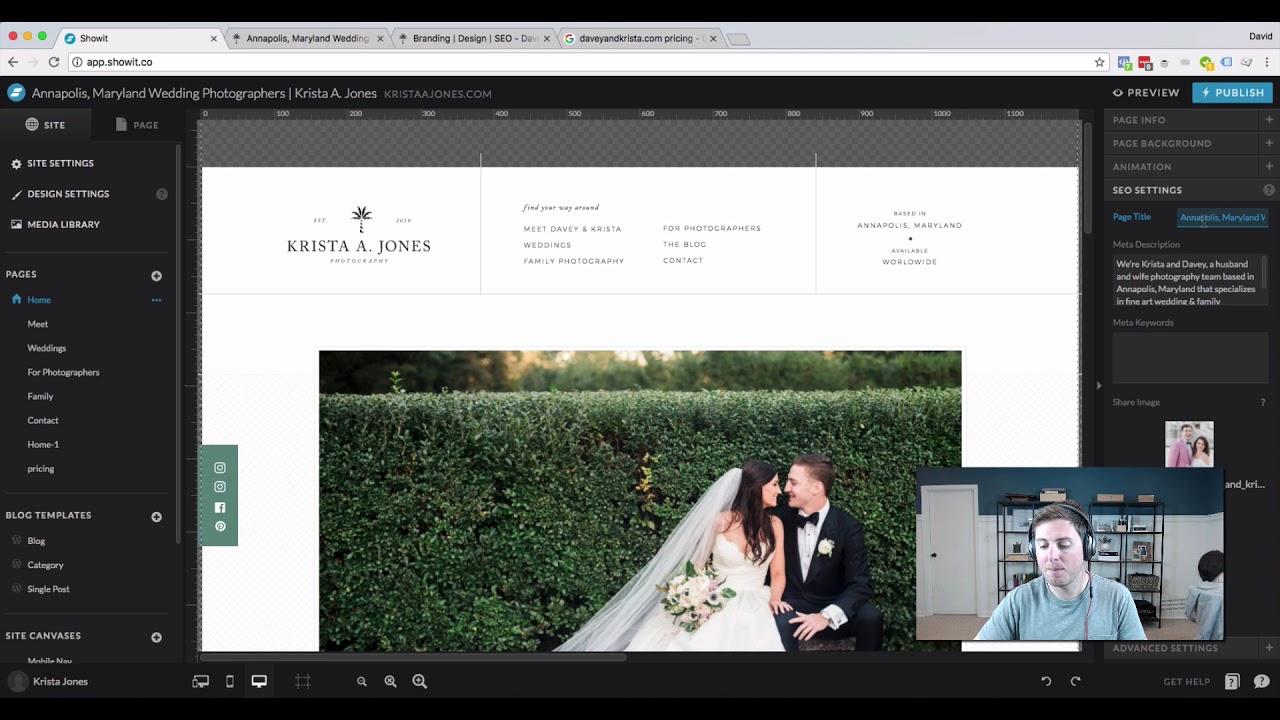1280x720 pixels.
Task: Switch to the Page tab
Action: 137,125
